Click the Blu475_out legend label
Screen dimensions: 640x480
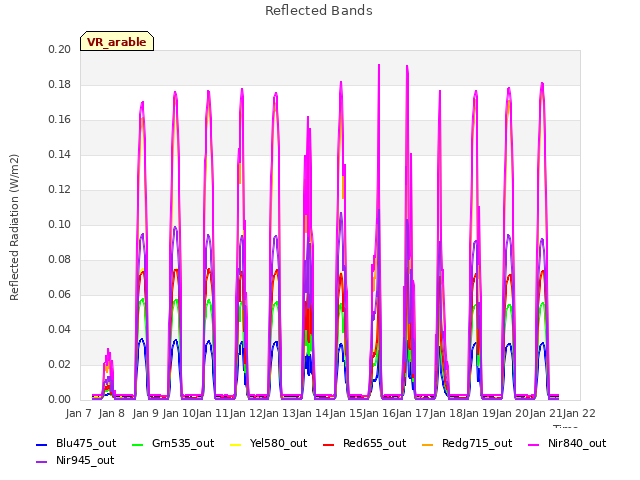click(x=86, y=443)
